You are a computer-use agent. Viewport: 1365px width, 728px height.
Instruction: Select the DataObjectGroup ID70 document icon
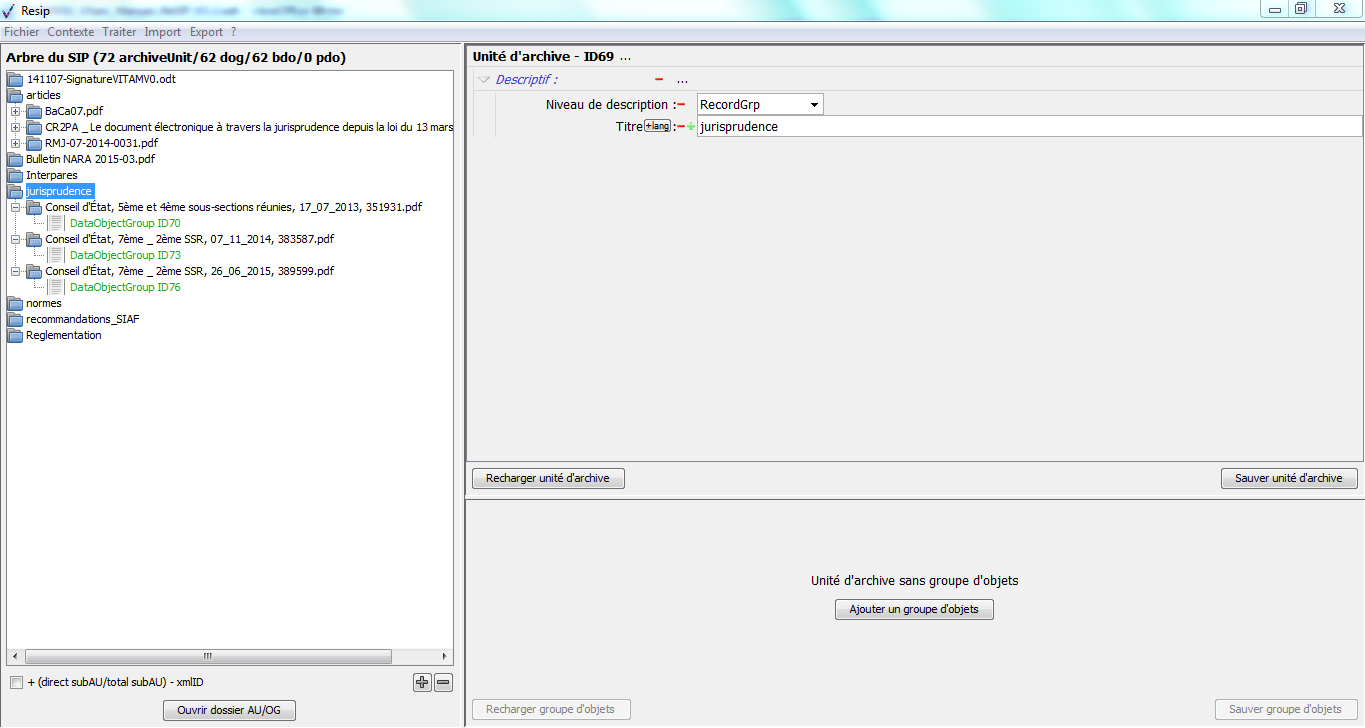click(x=57, y=223)
